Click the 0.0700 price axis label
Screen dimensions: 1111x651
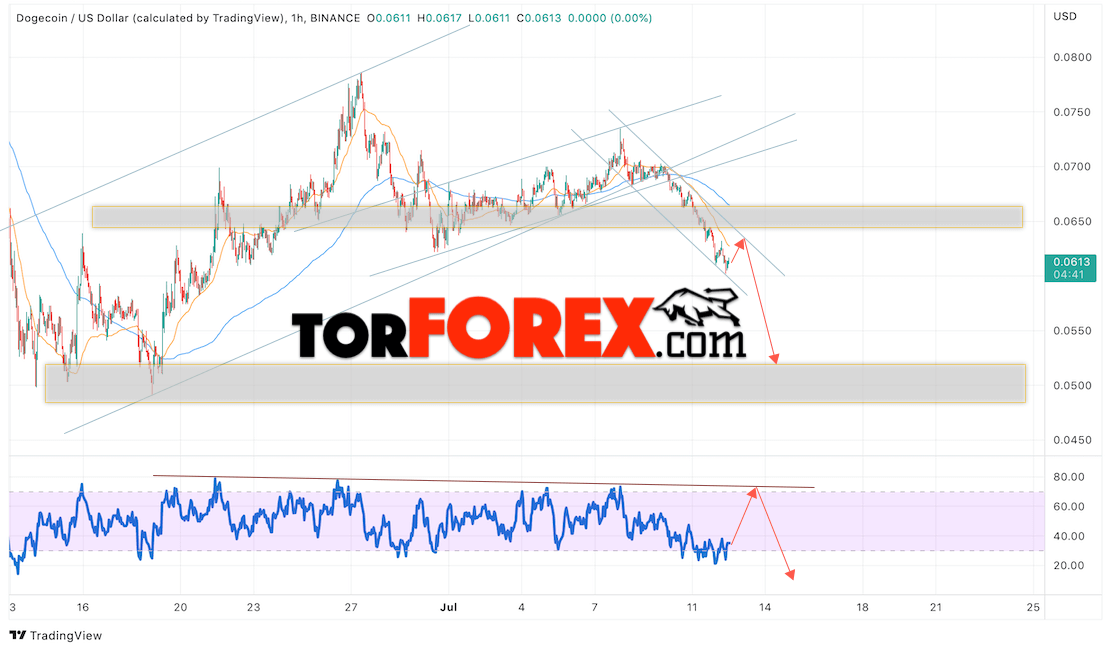(1072, 166)
